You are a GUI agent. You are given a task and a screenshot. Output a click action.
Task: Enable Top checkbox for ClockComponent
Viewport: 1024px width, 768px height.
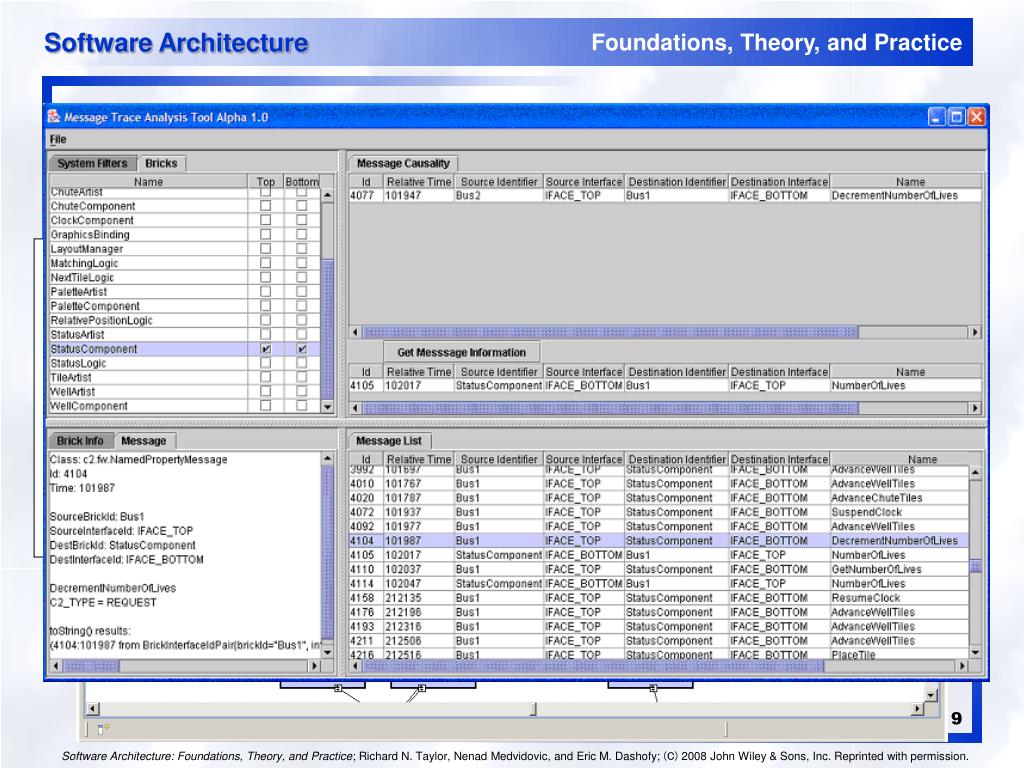click(x=265, y=220)
